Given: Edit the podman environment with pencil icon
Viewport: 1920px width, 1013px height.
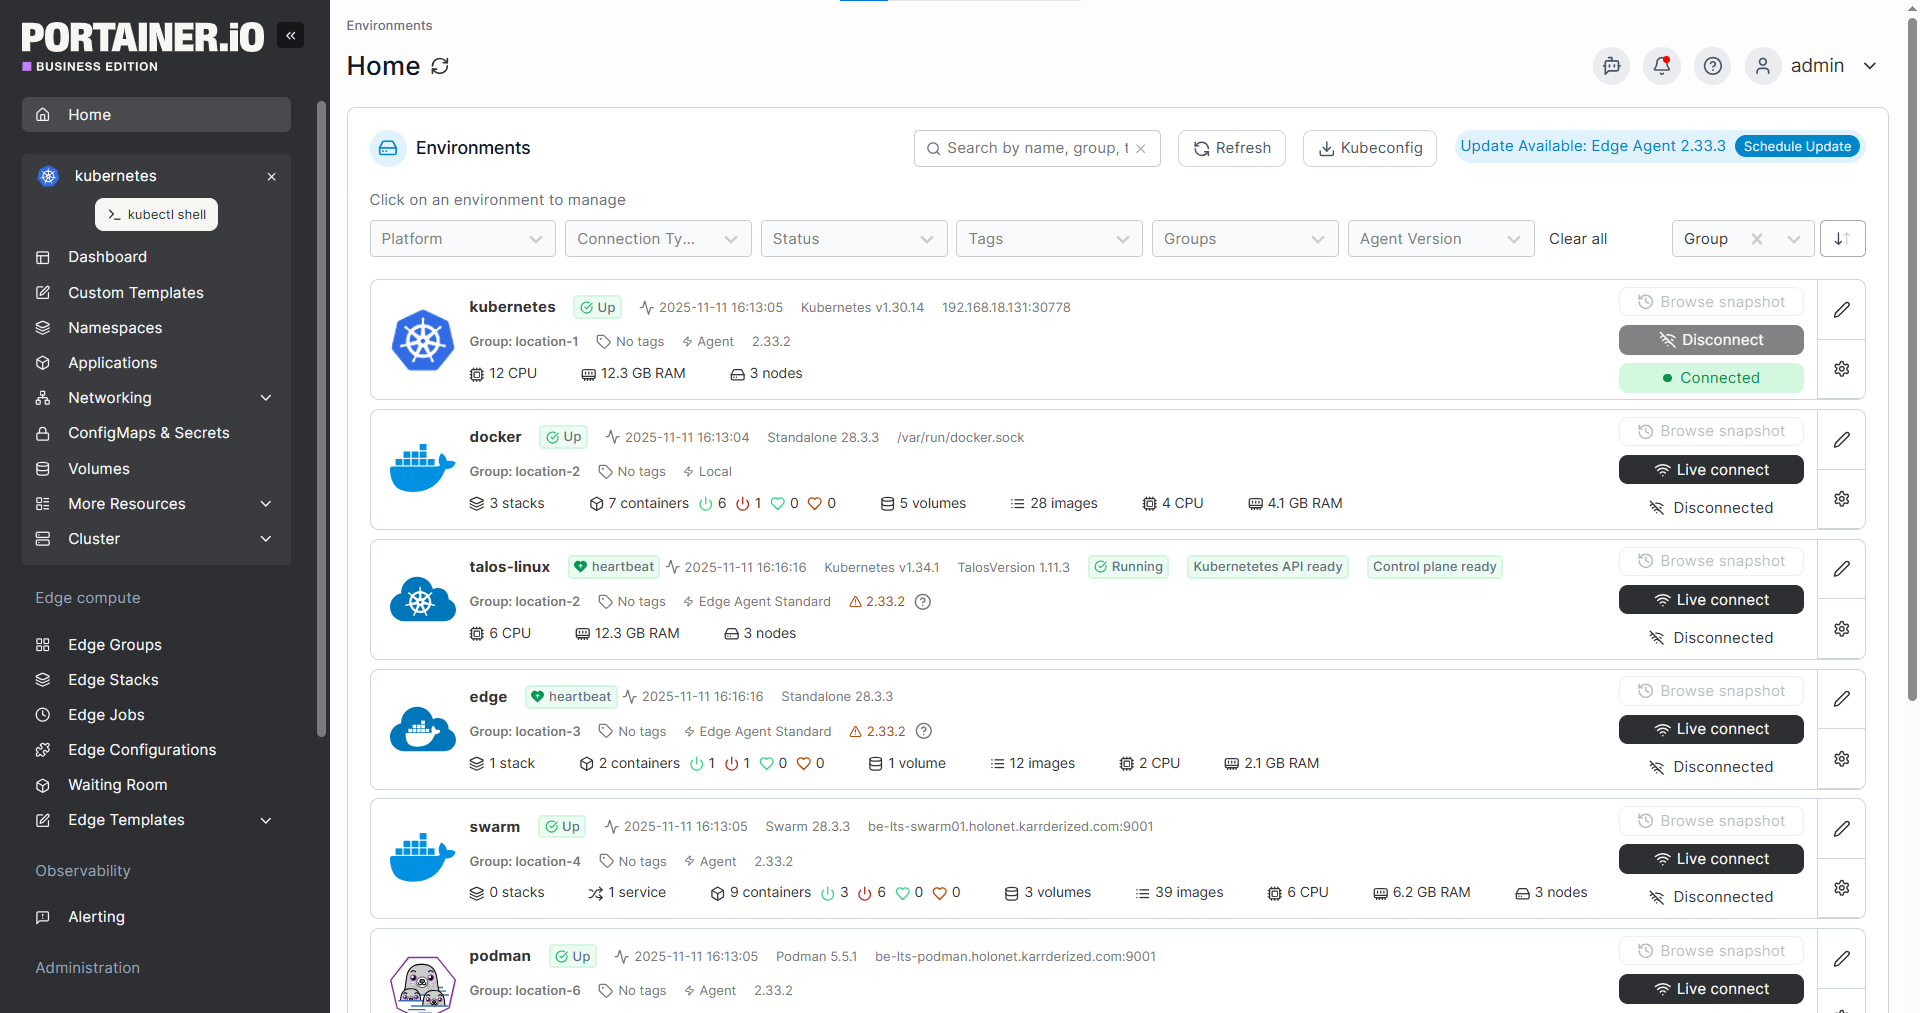Looking at the screenshot, I should 1842,959.
